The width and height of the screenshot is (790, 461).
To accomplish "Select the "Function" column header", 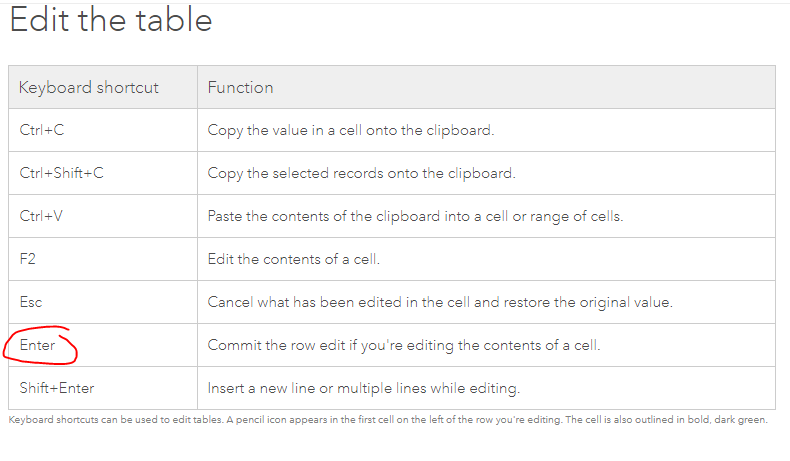I will pyautogui.click(x=240, y=87).
